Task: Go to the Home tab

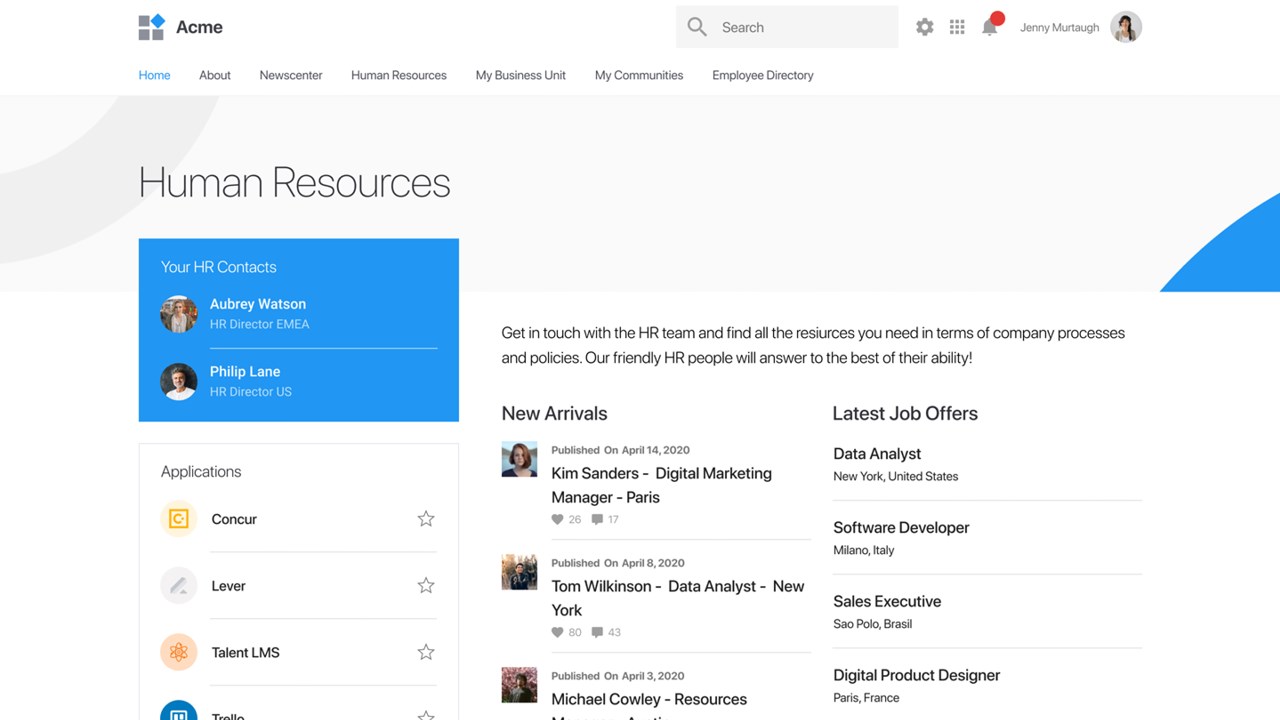Action: point(154,75)
